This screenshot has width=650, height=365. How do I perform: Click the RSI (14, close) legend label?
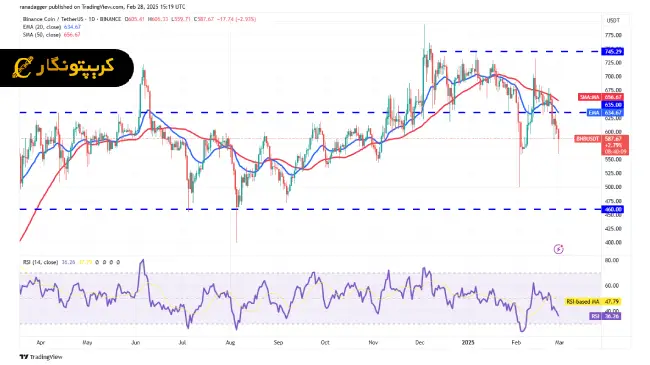coord(40,262)
